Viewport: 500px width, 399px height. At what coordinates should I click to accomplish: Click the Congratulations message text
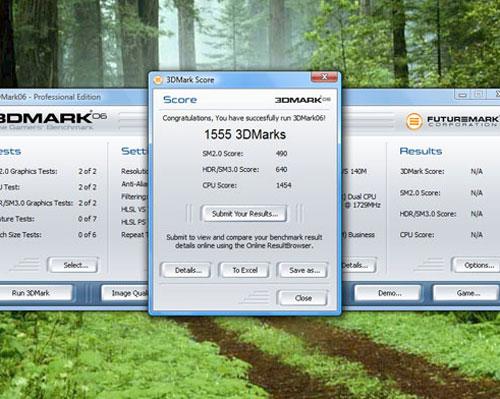click(244, 118)
